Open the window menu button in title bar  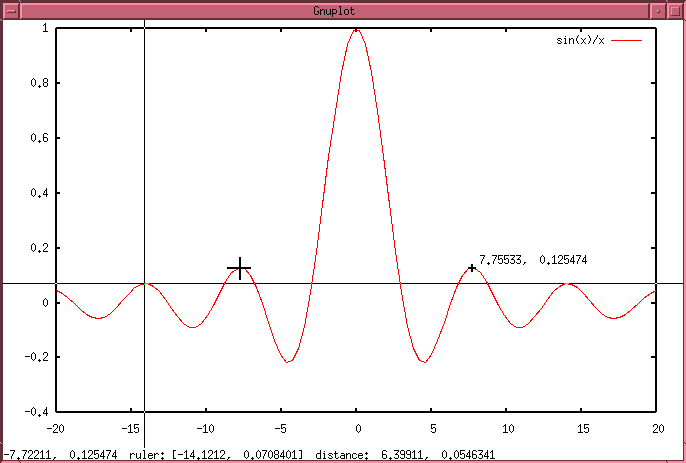point(9,9)
